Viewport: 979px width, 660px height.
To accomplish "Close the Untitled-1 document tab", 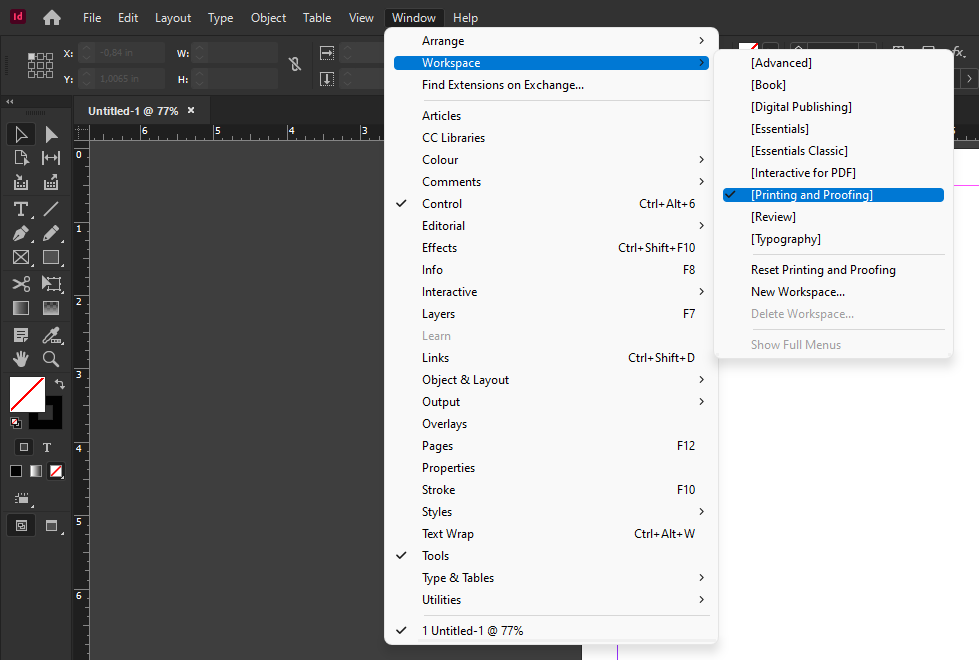I will 191,111.
